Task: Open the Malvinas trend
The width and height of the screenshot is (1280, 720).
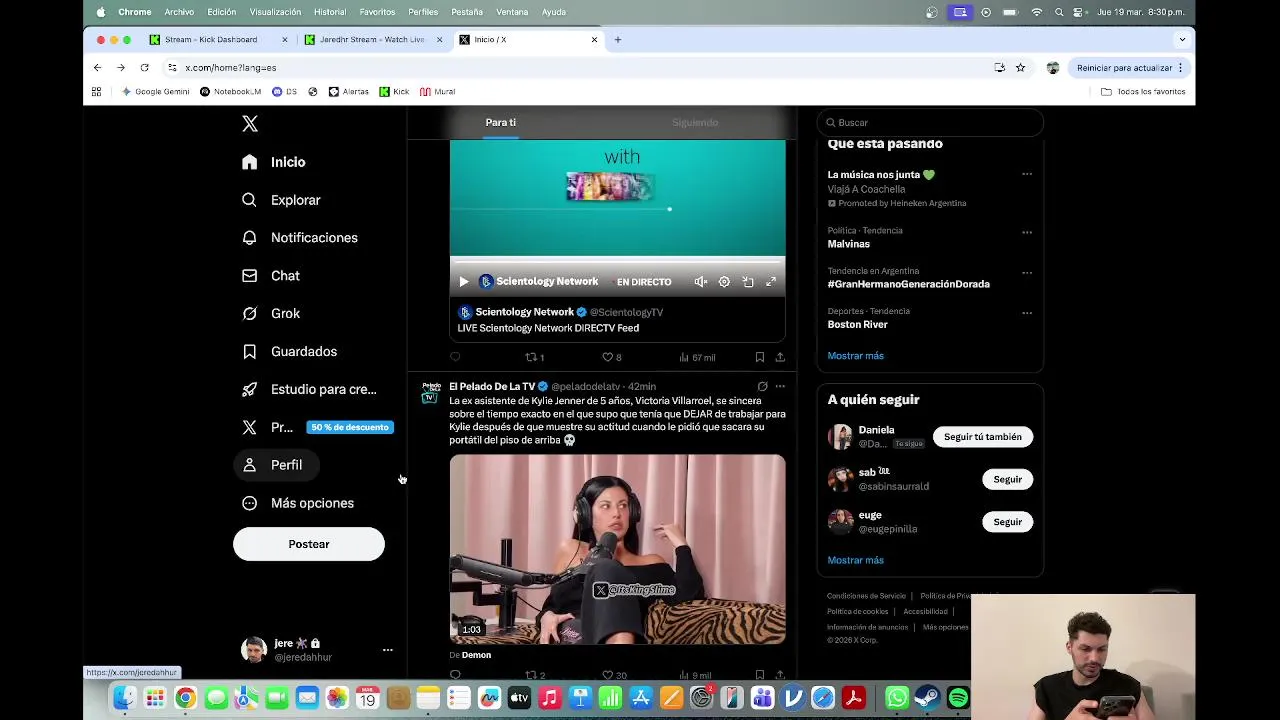Action: tap(848, 244)
